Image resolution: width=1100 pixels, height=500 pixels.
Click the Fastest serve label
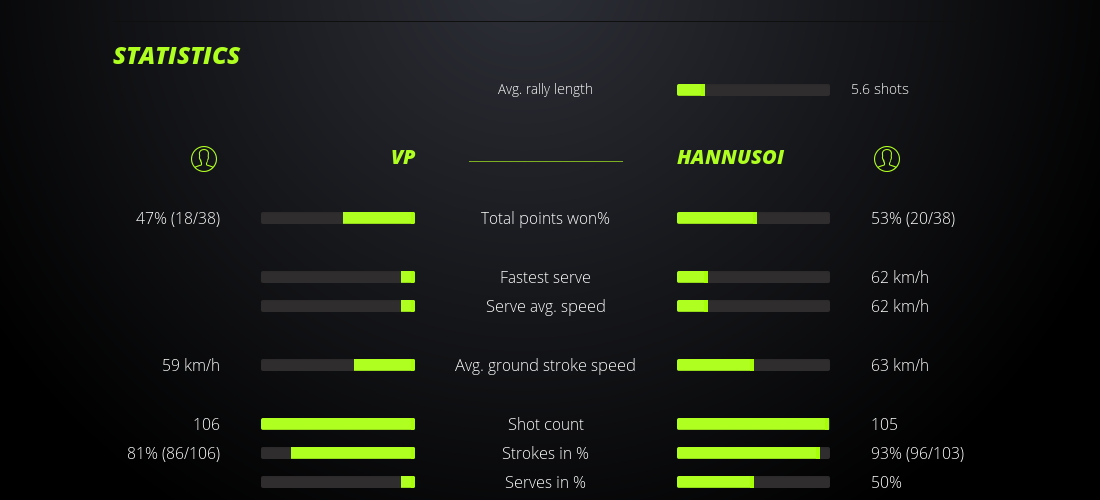click(545, 277)
